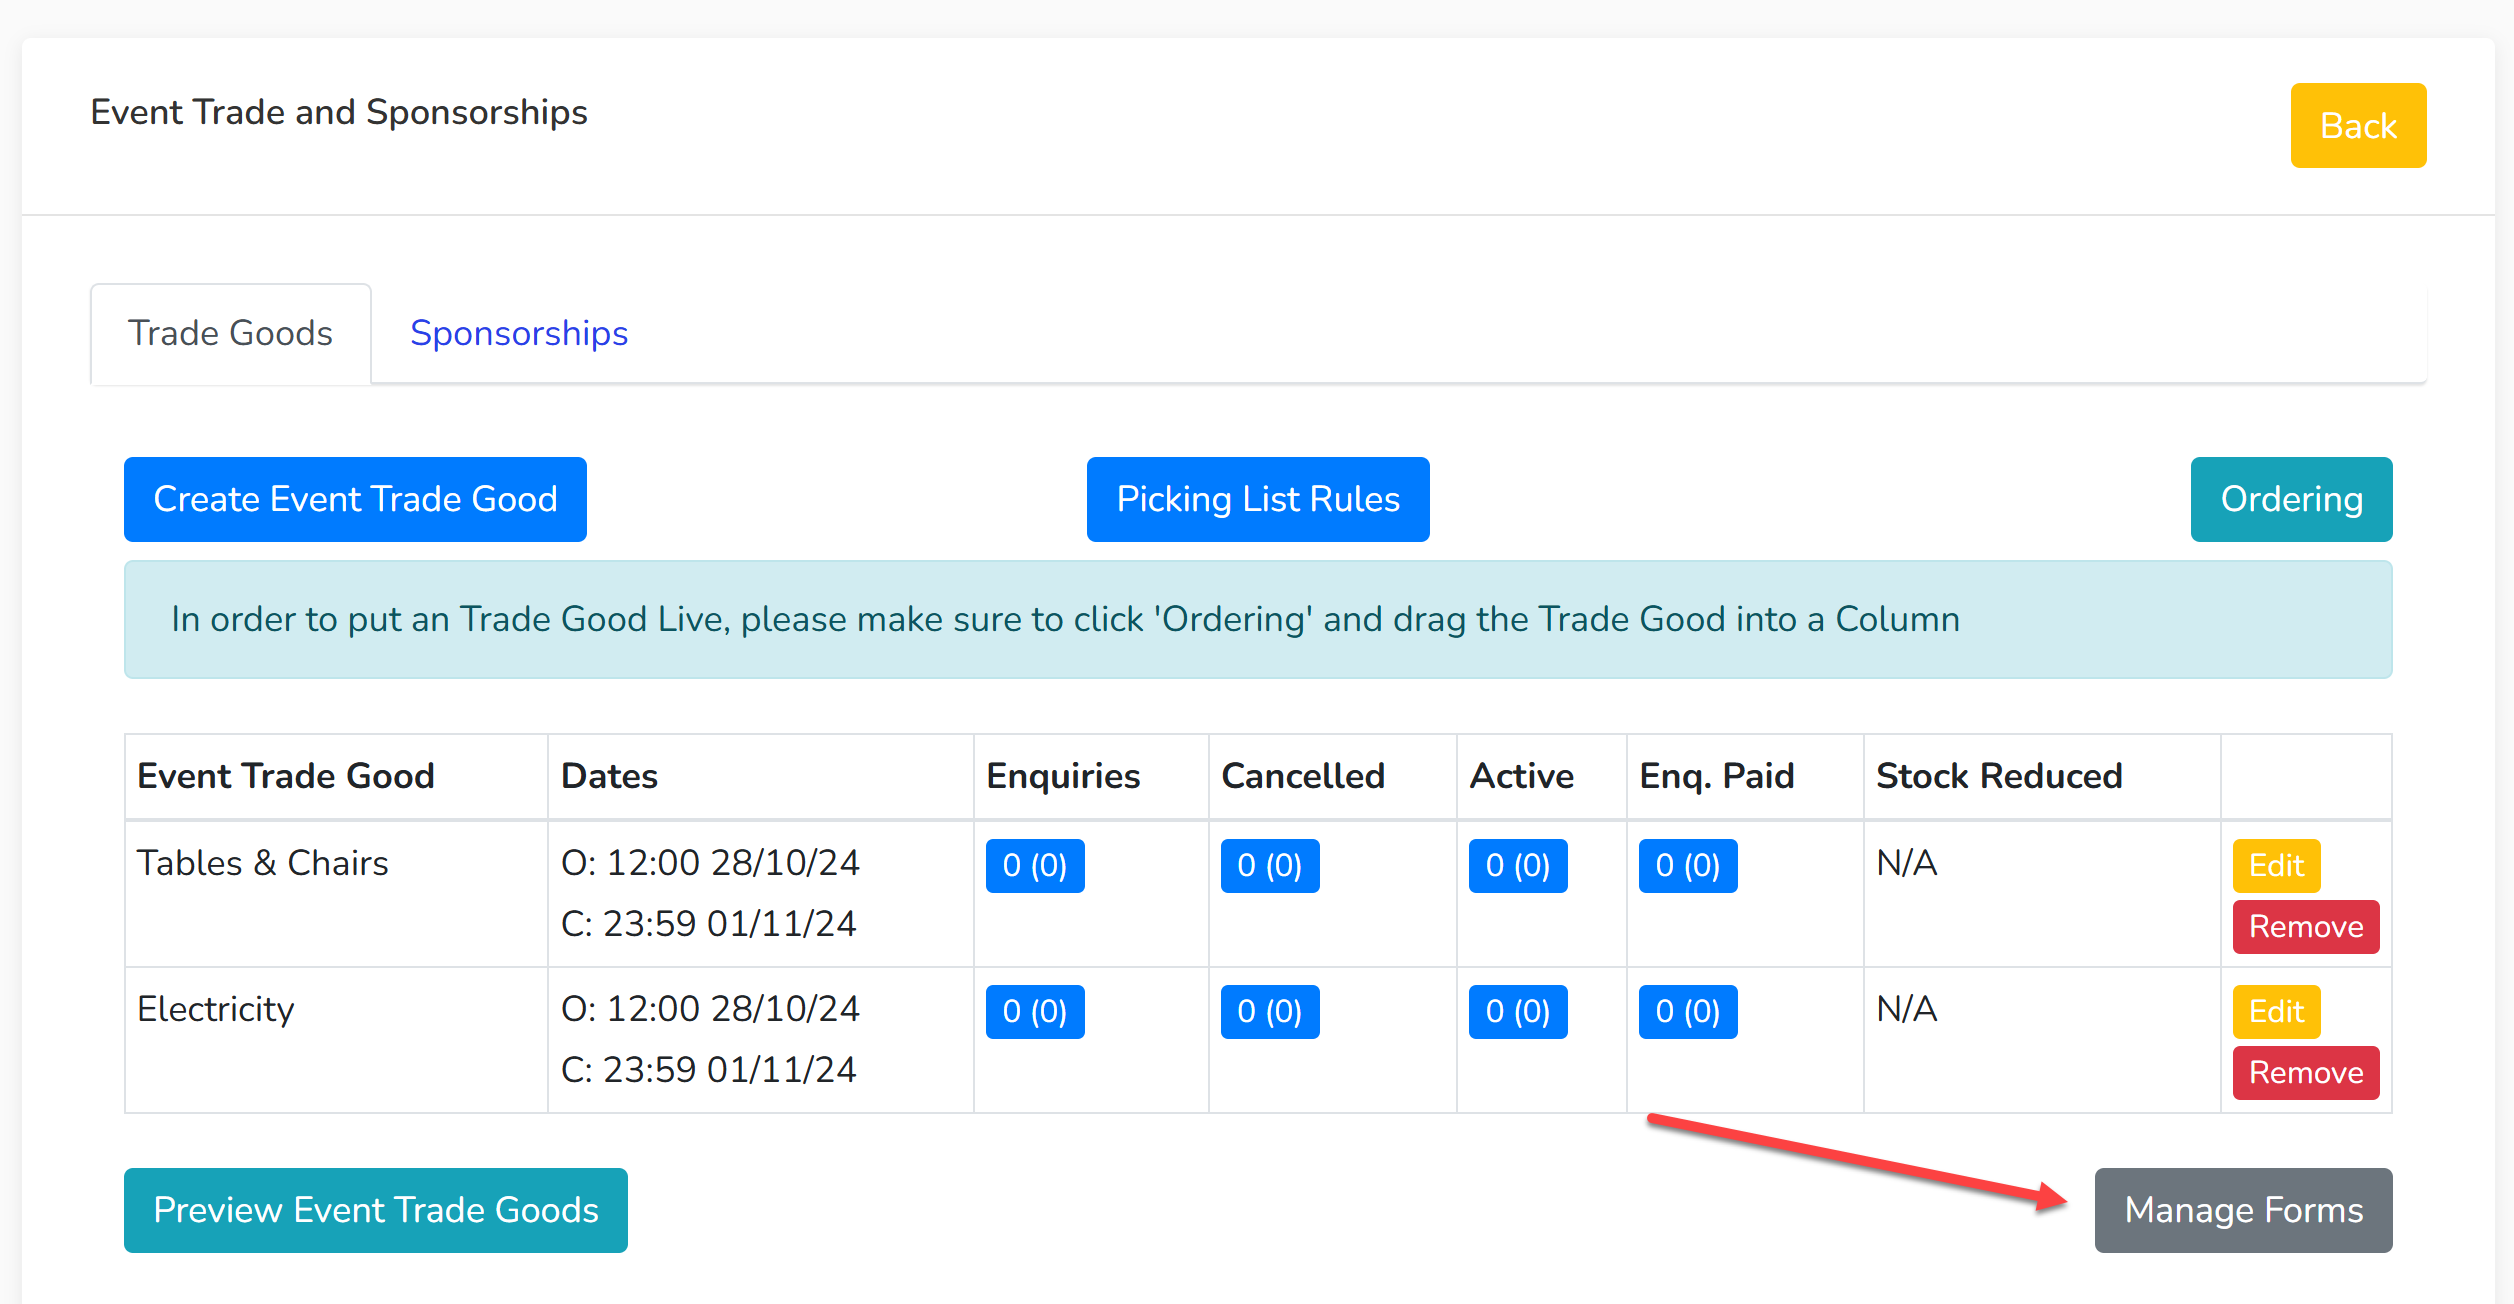
Task: Open Electricity cancelled count badge
Action: pos(1270,1011)
